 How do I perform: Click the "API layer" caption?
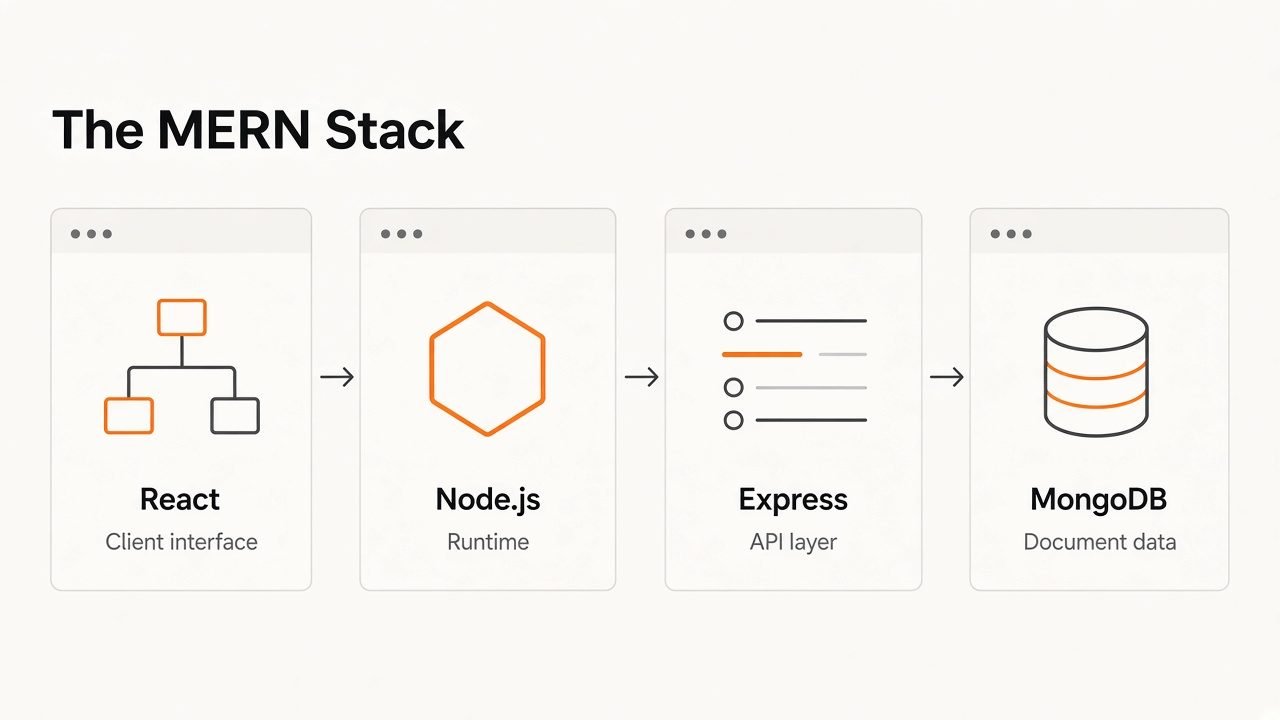pyautogui.click(x=793, y=543)
